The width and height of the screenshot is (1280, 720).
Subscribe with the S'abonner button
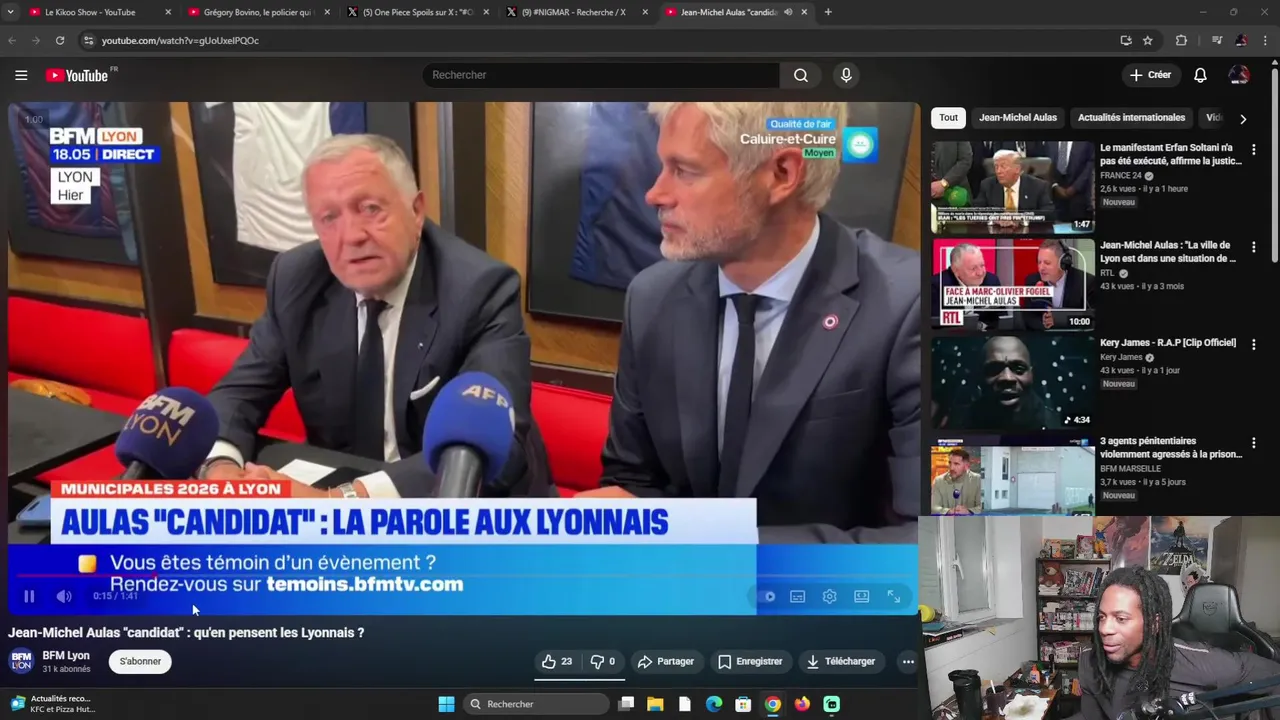(140, 661)
